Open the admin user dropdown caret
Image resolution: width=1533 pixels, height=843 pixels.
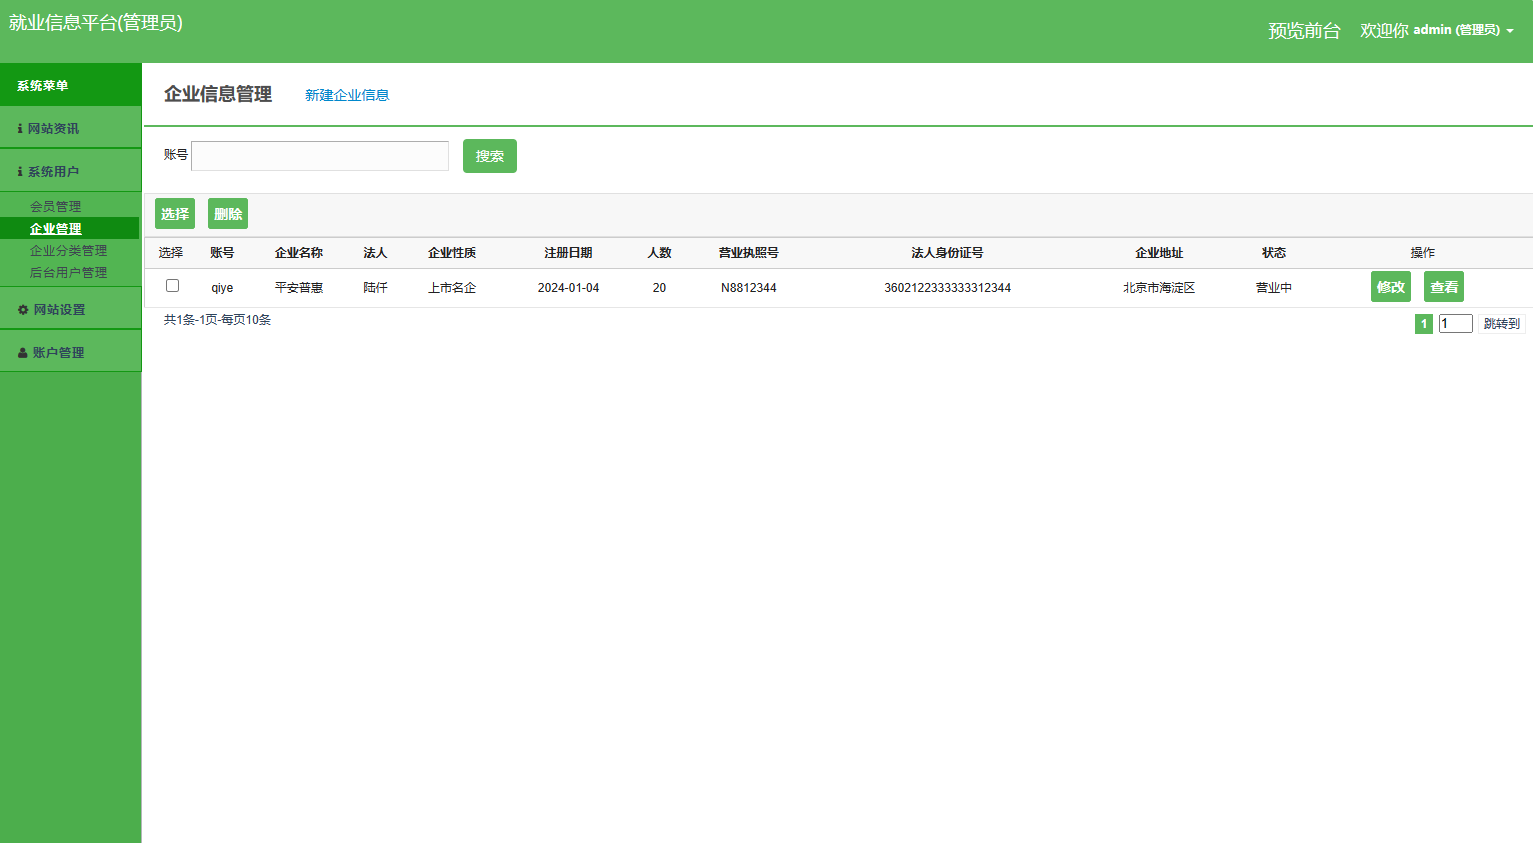[1510, 31]
